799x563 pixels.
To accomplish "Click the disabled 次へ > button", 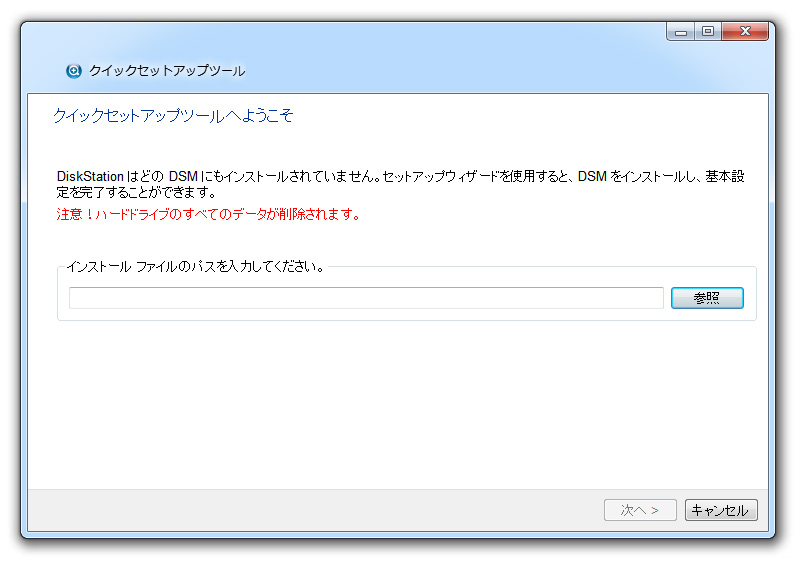I will pos(640,510).
